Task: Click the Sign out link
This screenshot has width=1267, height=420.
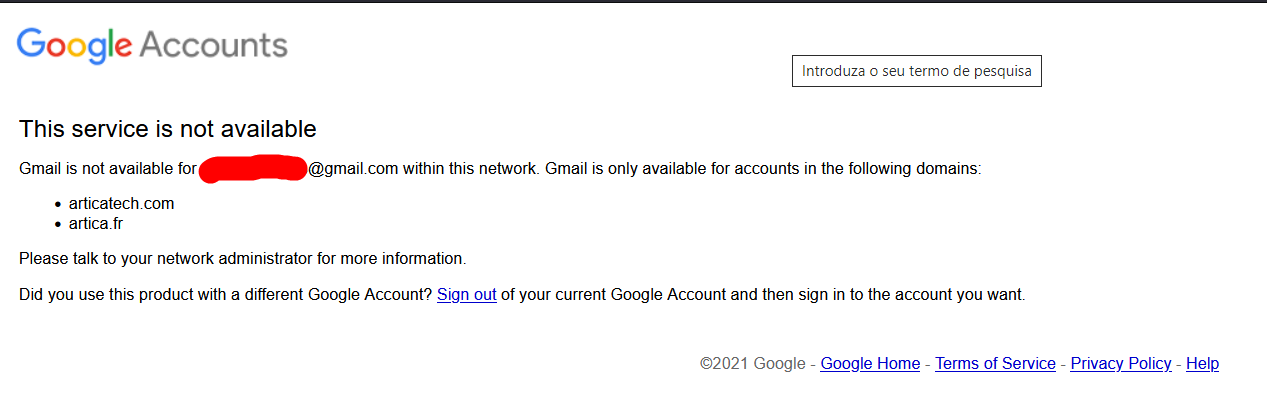Action: tap(466, 295)
